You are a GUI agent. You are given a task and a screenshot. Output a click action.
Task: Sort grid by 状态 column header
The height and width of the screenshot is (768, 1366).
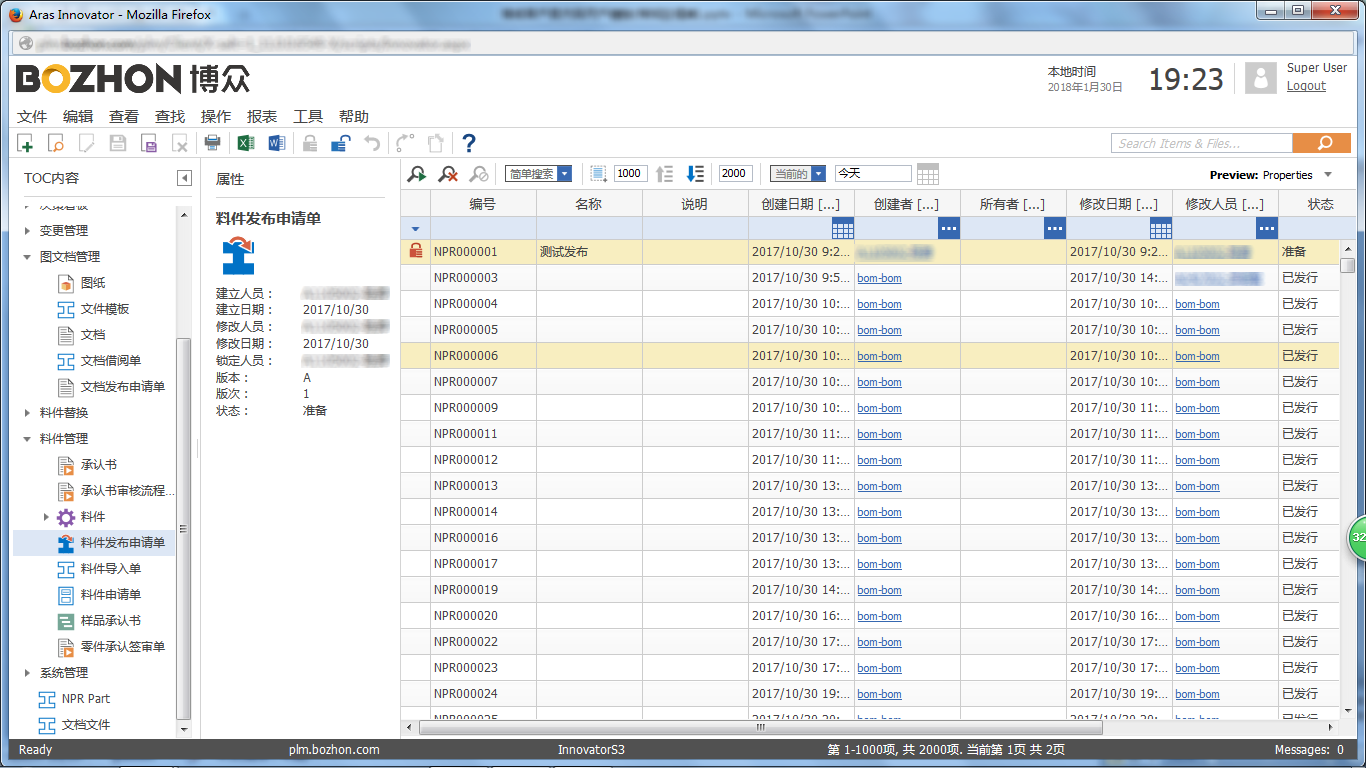(x=1320, y=204)
